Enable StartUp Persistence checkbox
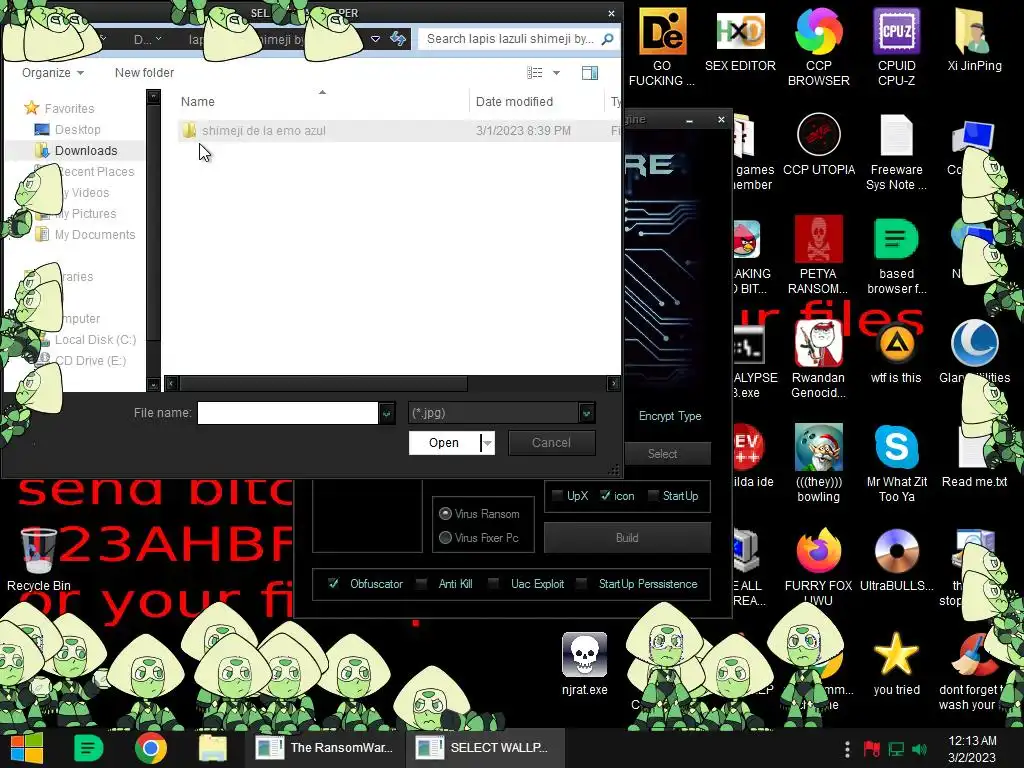This screenshot has width=1024, height=768. 582,583
